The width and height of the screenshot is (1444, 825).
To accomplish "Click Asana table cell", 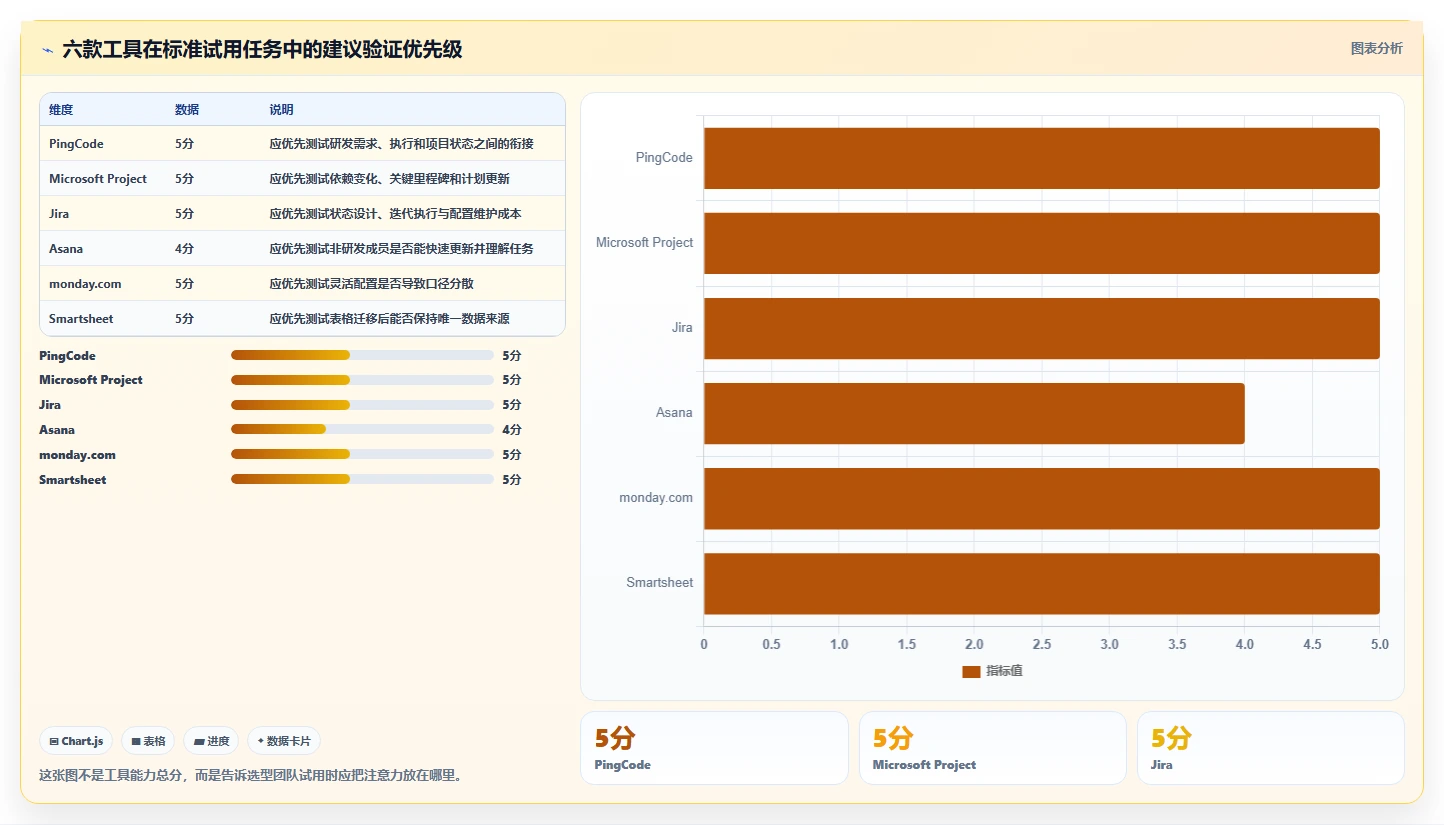I will pos(66,249).
